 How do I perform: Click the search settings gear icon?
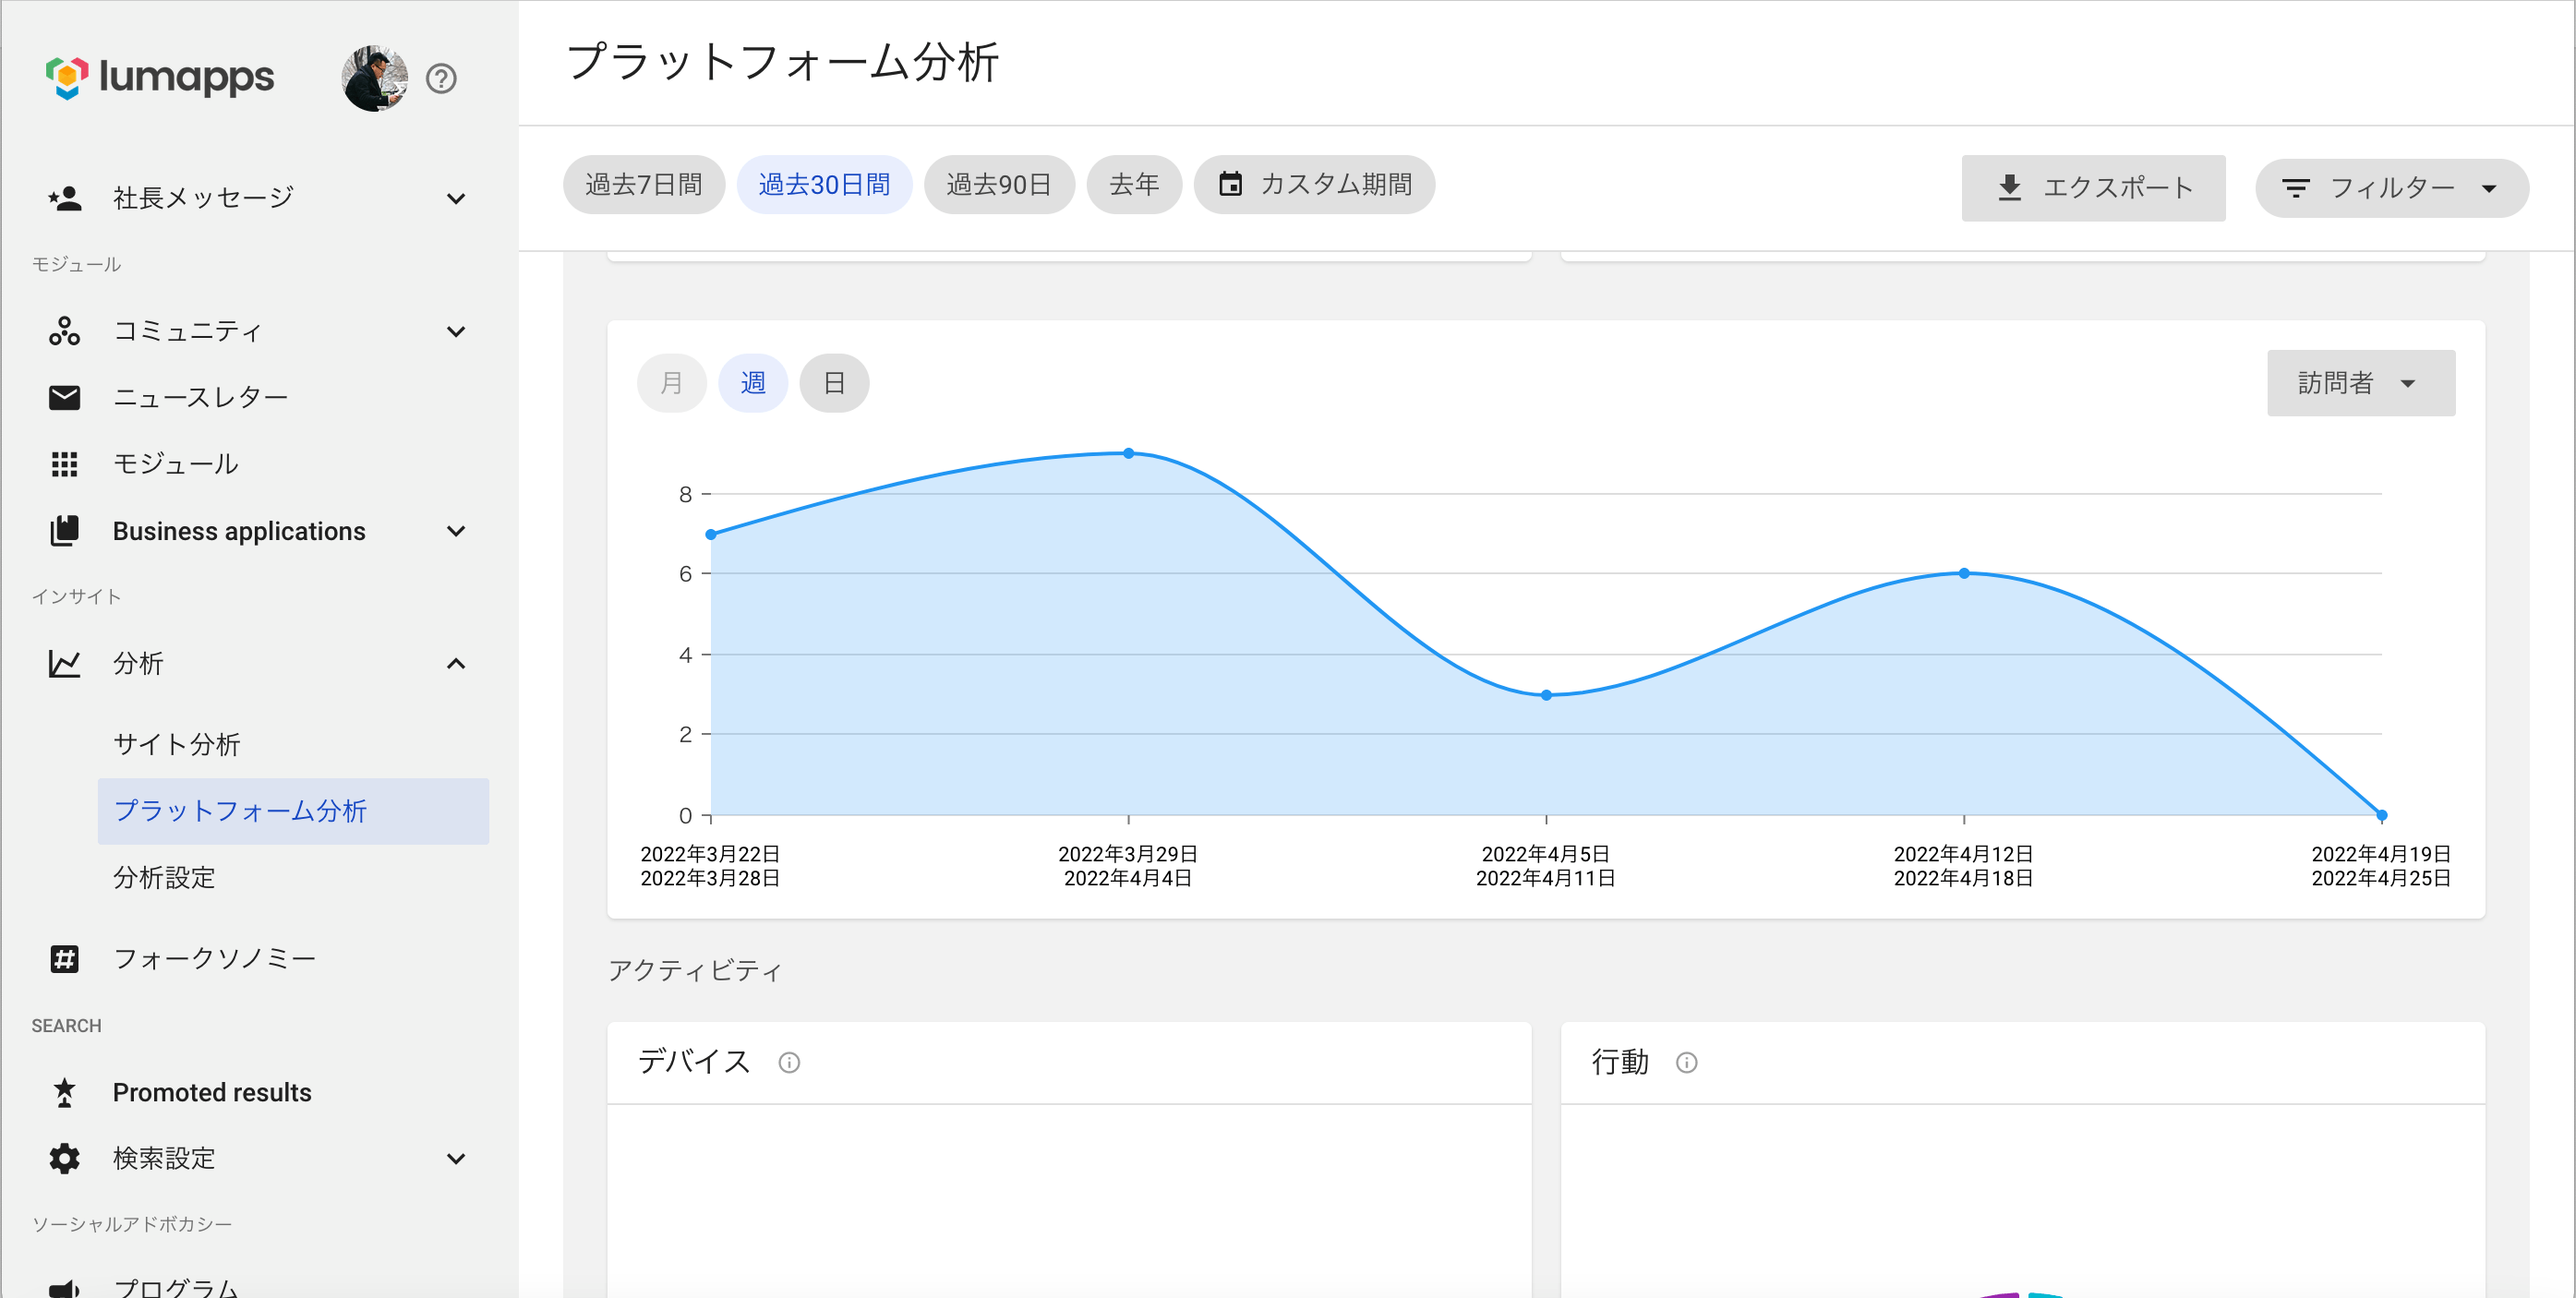64,1158
